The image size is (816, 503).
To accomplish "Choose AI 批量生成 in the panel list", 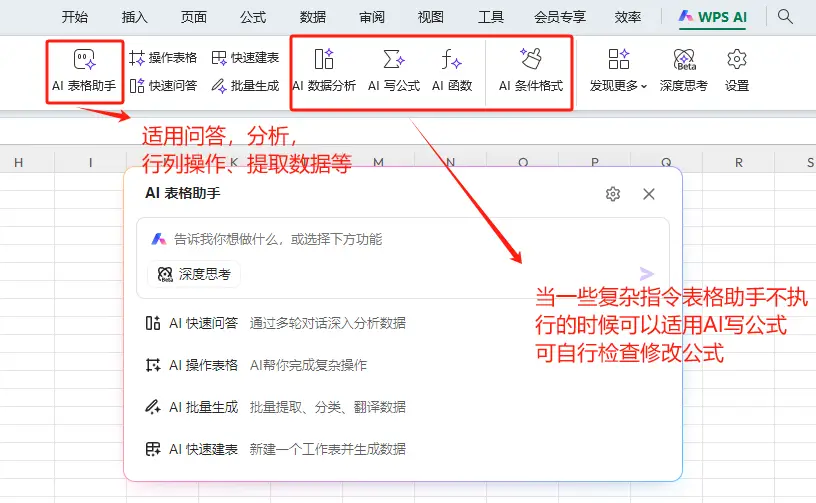I will (x=275, y=407).
